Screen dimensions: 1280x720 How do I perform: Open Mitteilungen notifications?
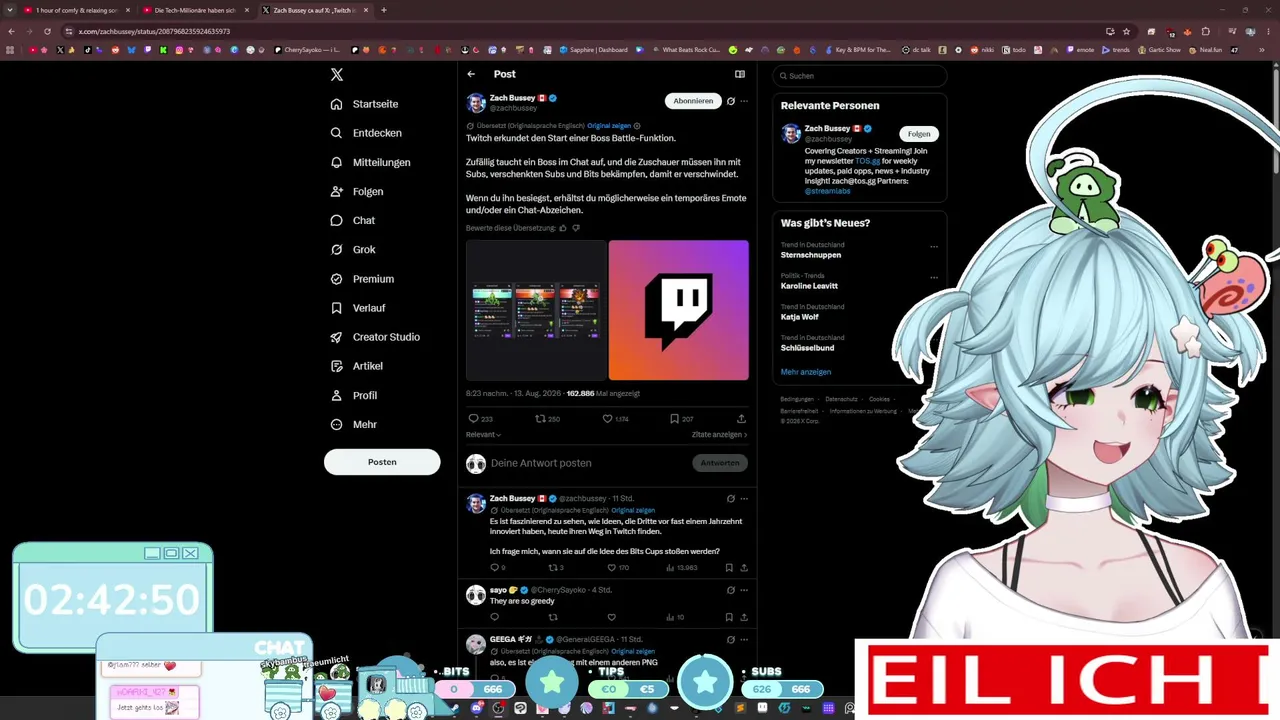370,162
